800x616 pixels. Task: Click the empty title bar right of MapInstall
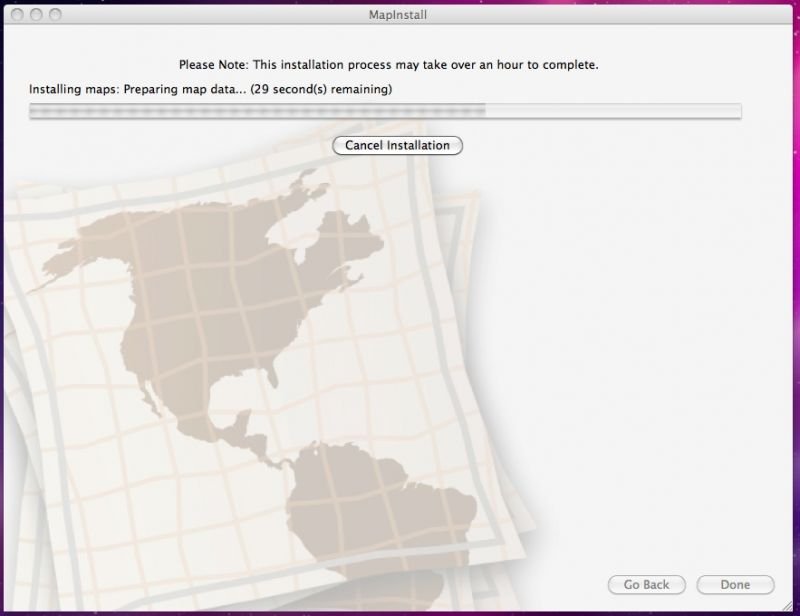click(x=600, y=16)
